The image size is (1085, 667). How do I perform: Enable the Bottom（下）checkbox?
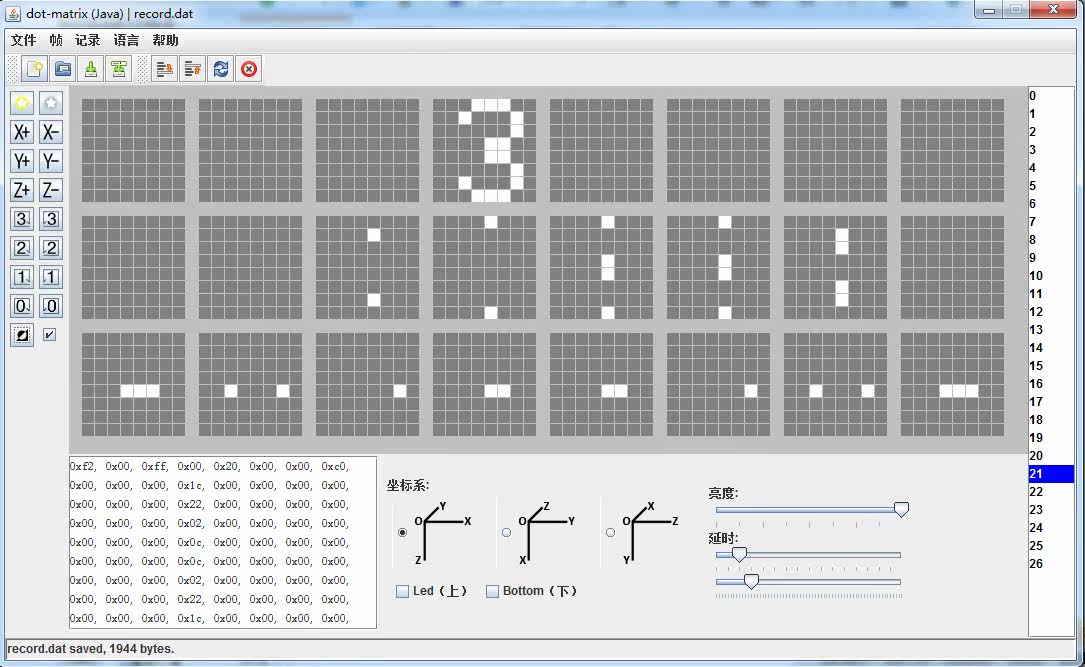pos(492,591)
